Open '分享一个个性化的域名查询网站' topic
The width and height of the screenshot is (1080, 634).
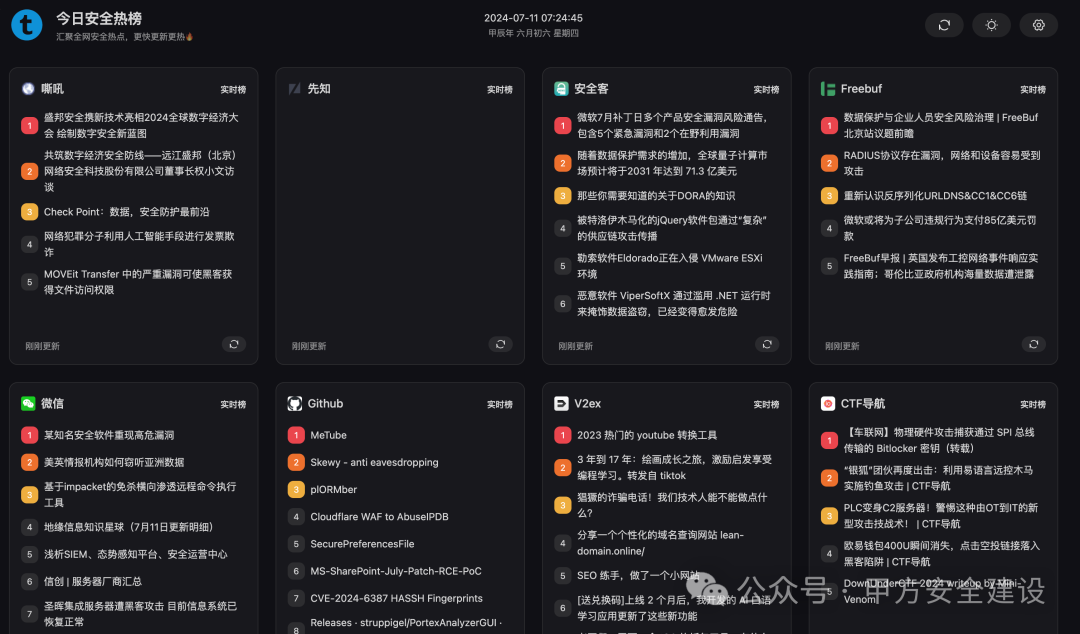660,543
